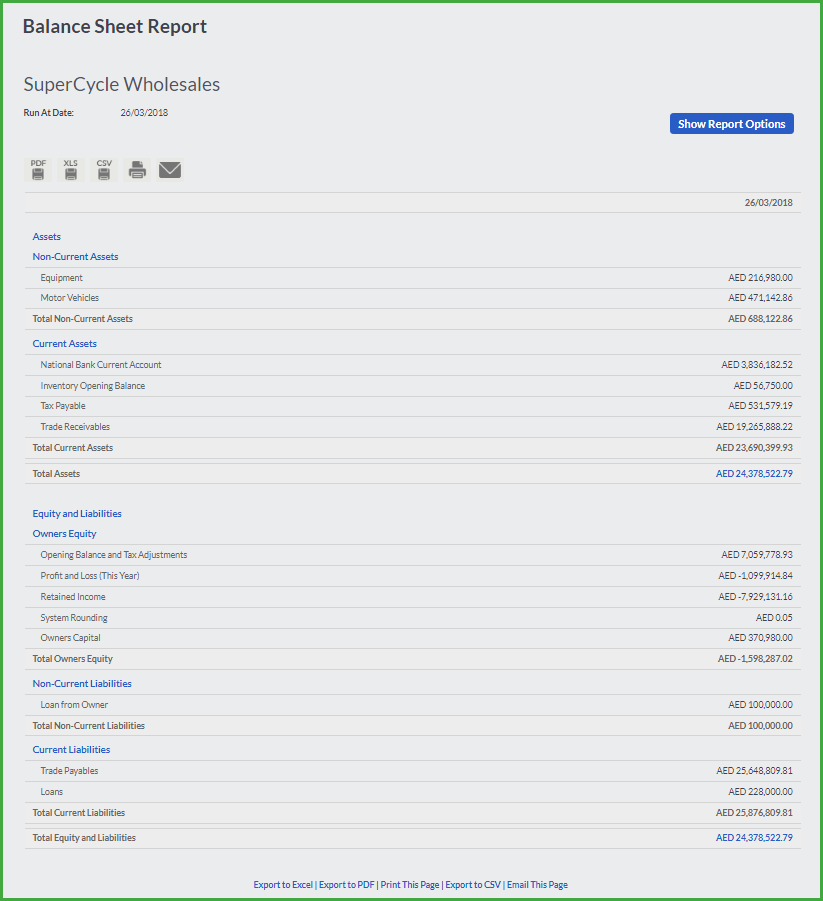823x901 pixels.
Task: Open Equity and Liabilities link
Action: (77, 514)
